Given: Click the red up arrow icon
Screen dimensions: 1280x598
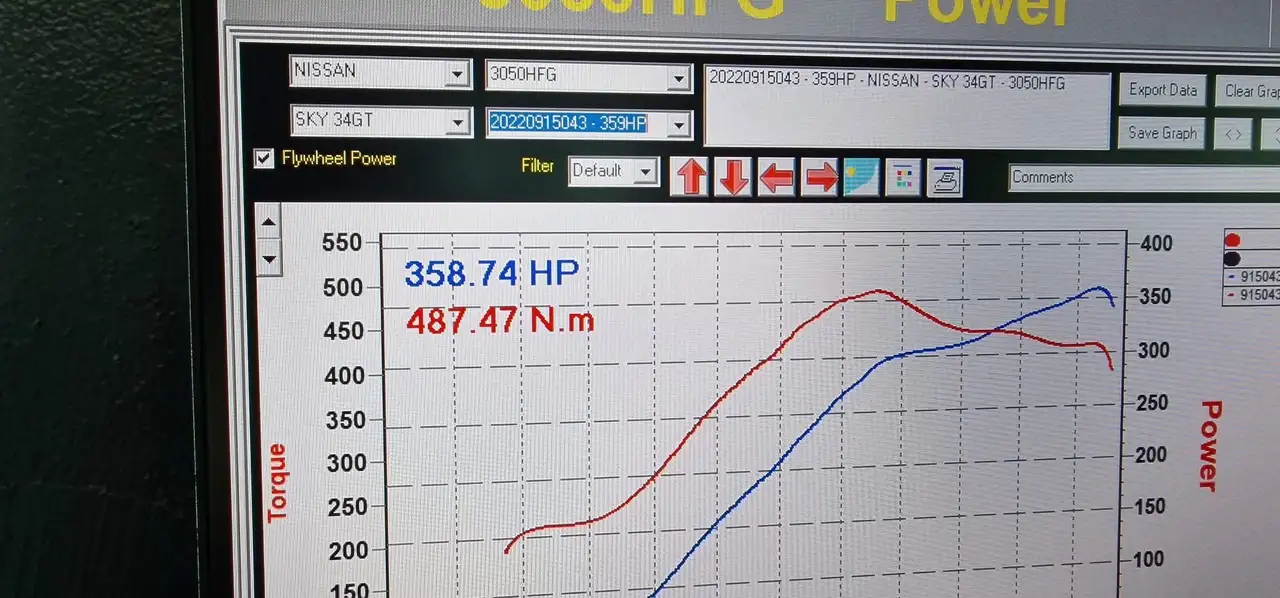Looking at the screenshot, I should click(691, 177).
